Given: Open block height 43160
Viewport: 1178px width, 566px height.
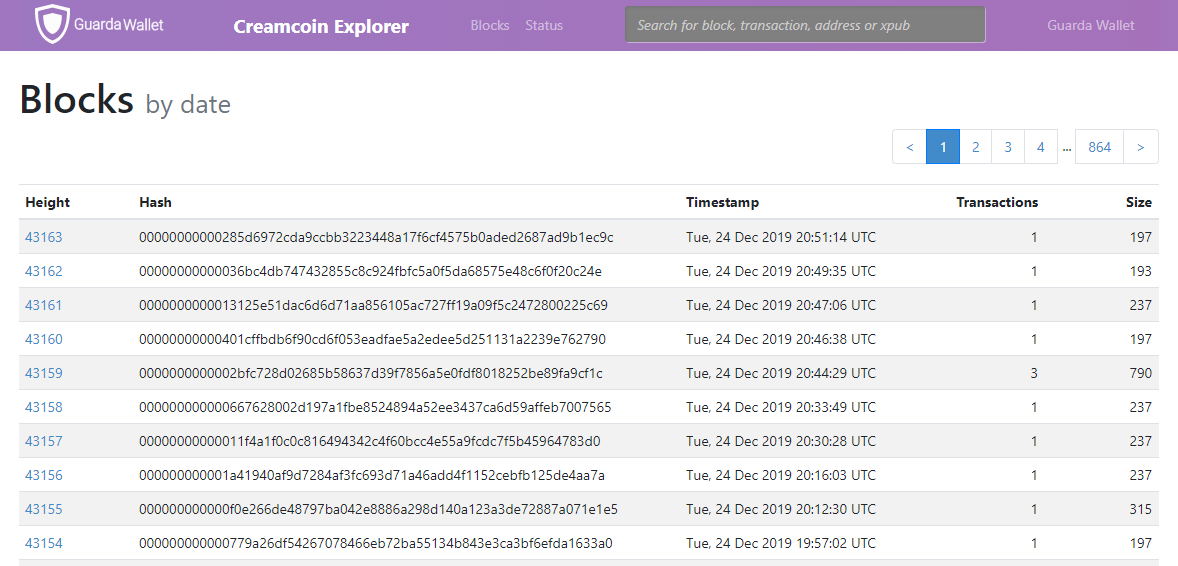Looking at the screenshot, I should 44,339.
